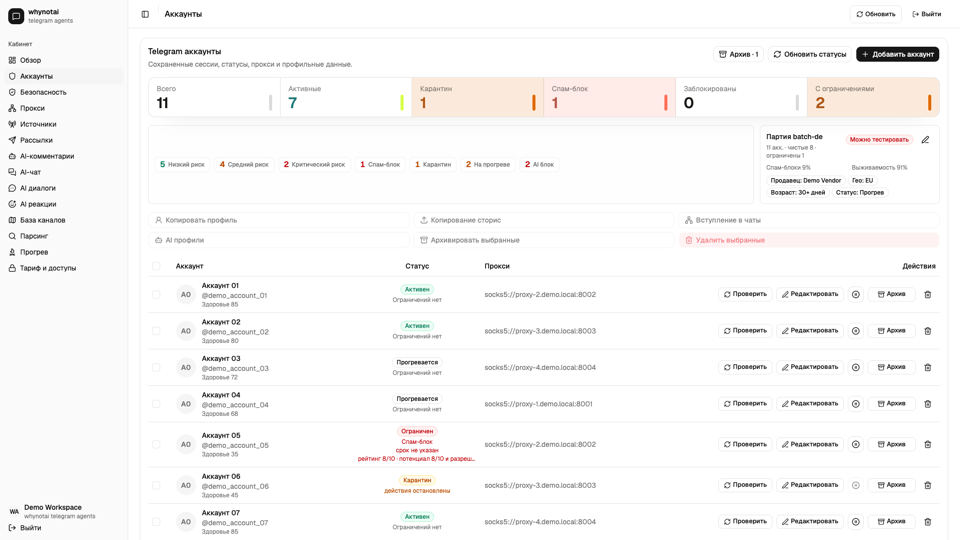Click round target icon for Аккаунт 01

point(856,294)
